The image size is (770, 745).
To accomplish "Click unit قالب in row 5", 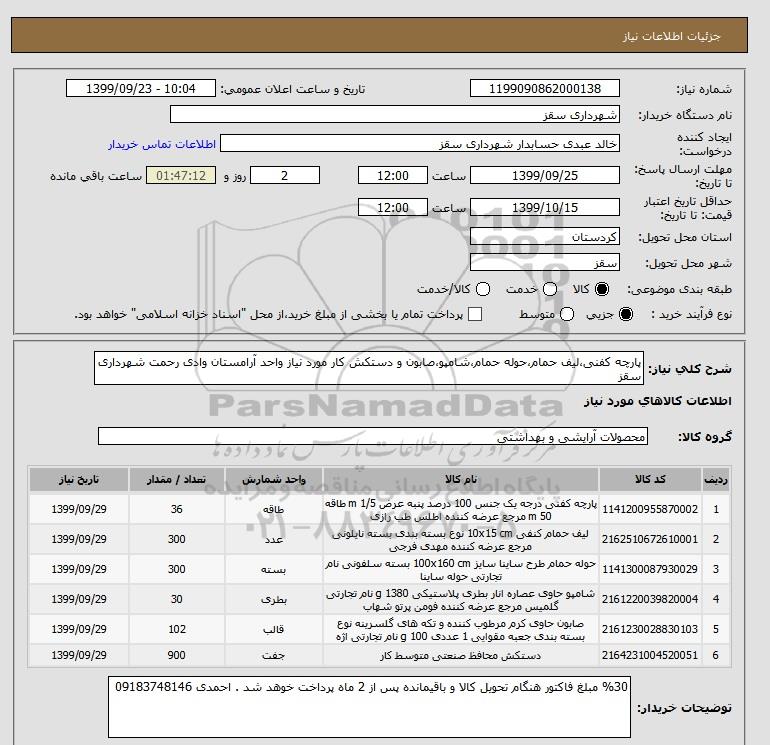I will coord(274,629).
